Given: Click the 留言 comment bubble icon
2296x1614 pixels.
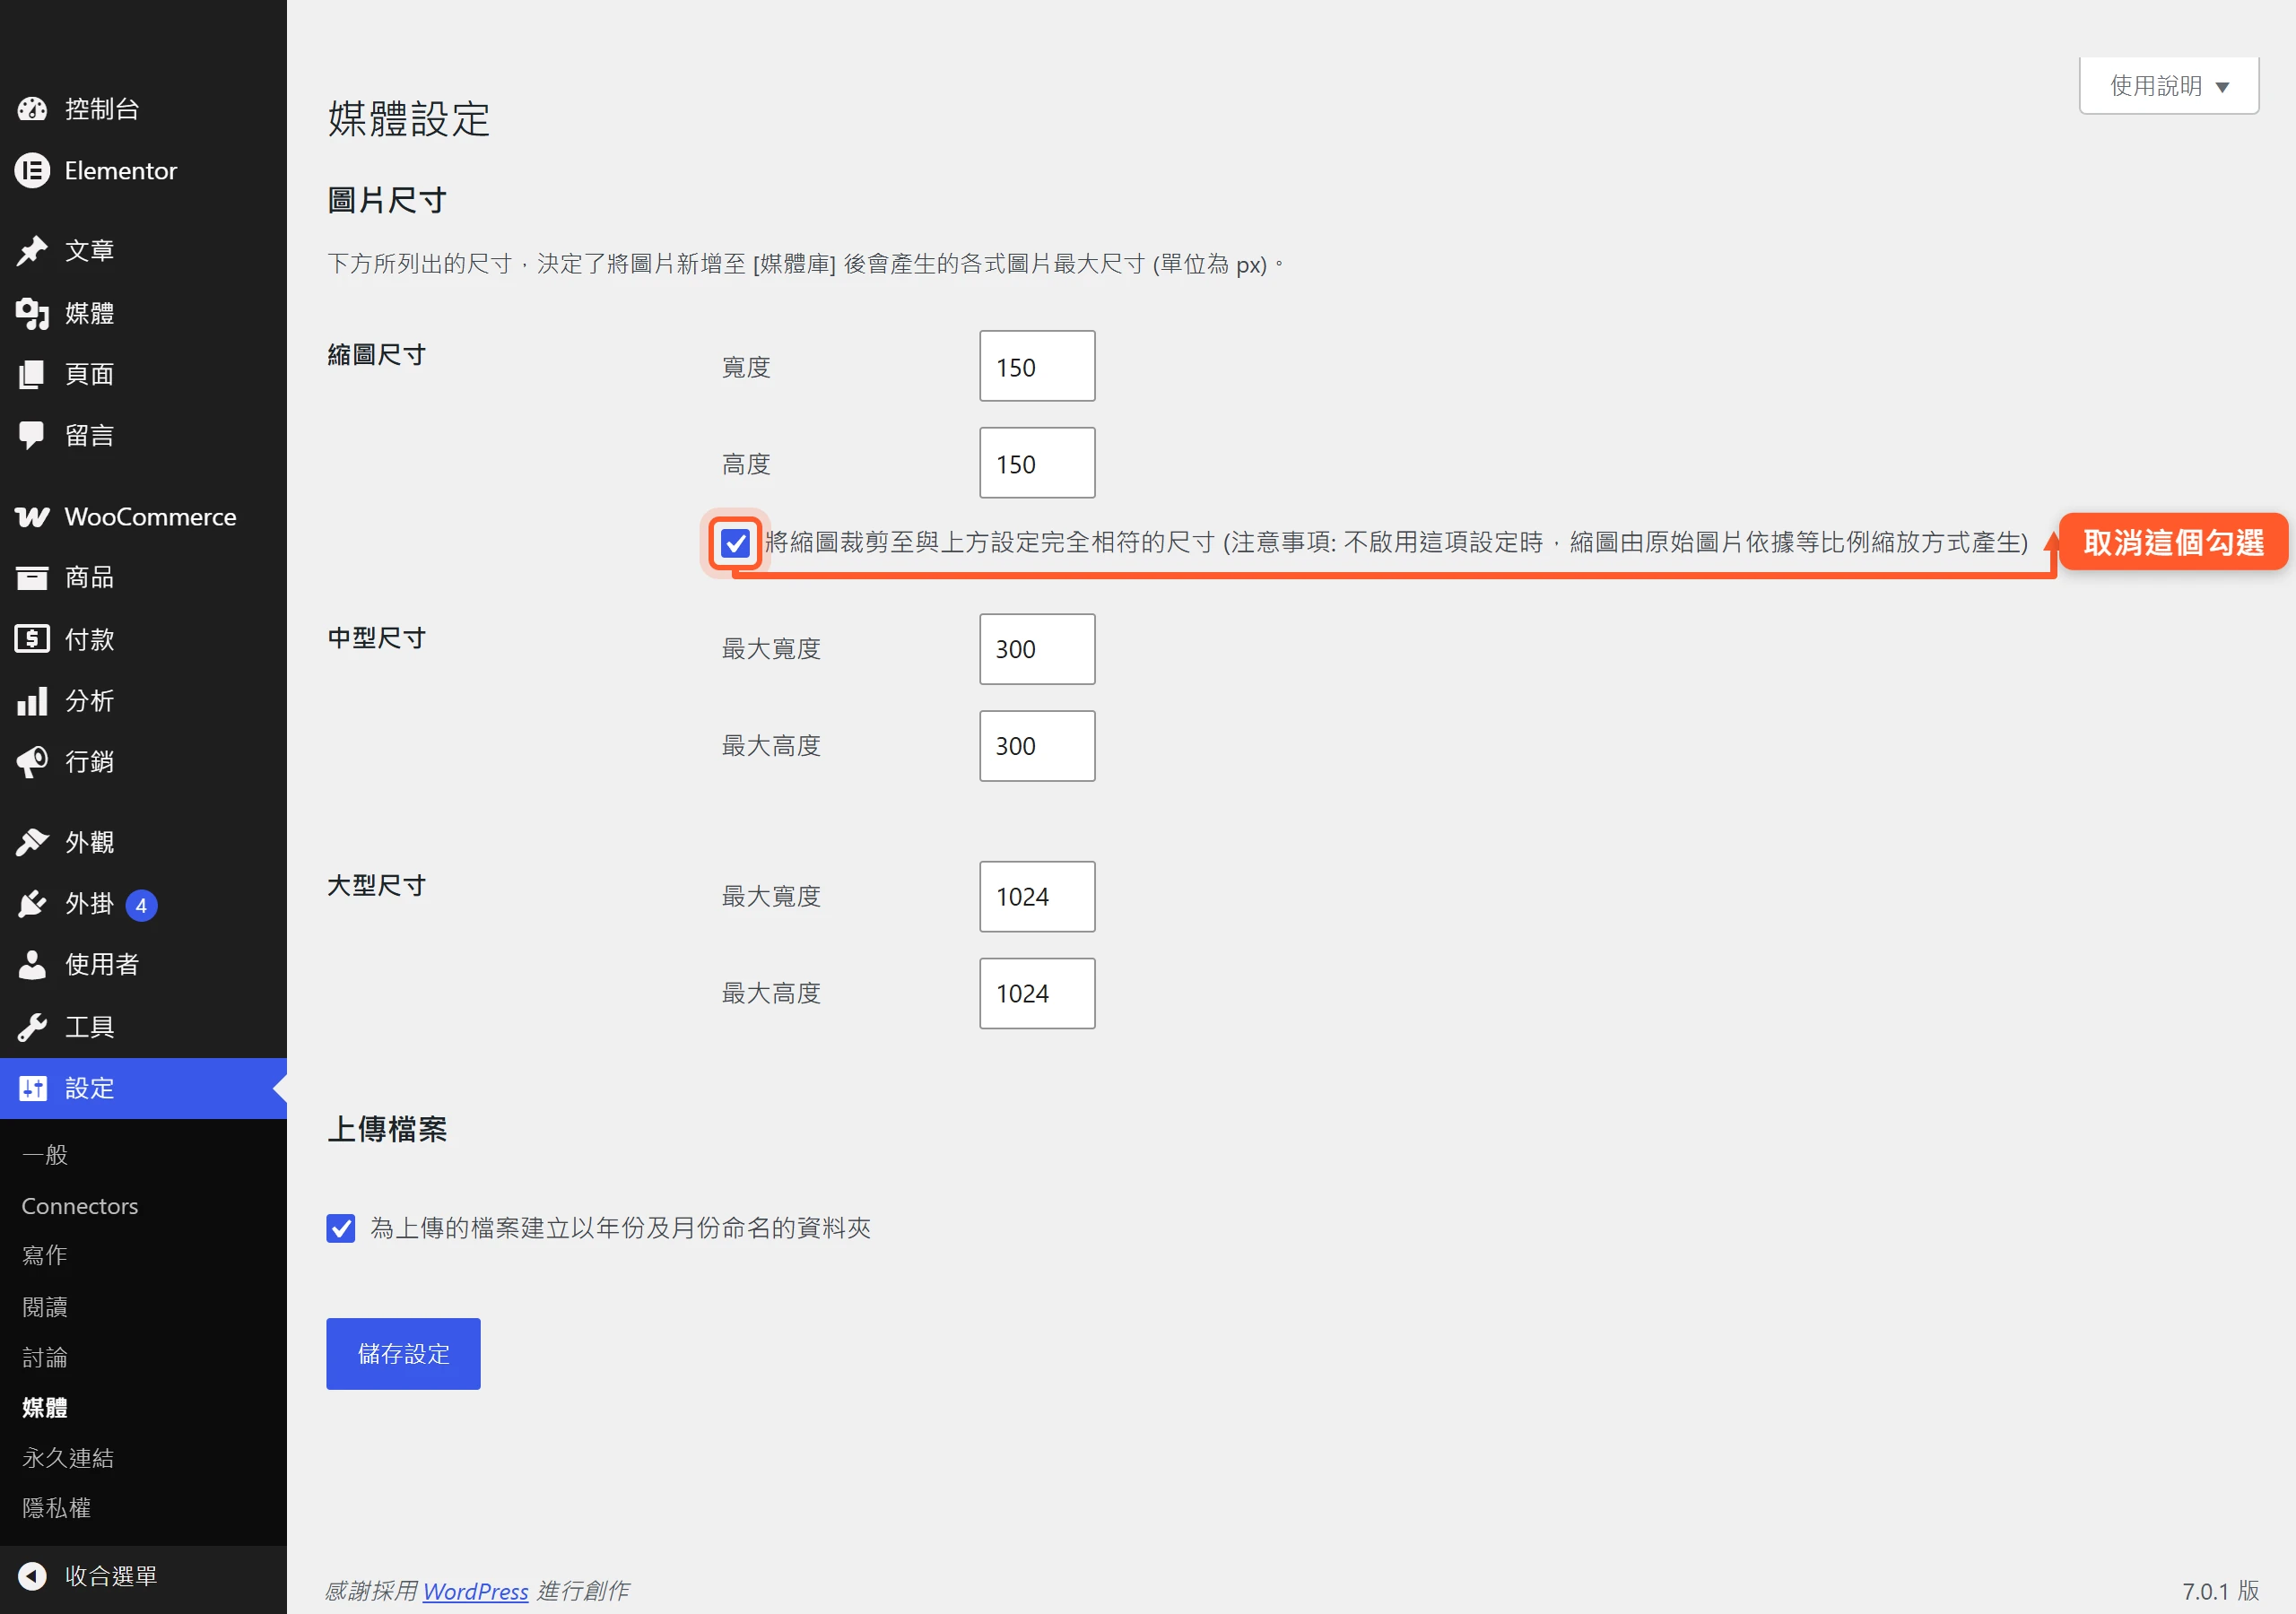Looking at the screenshot, I should point(32,435).
